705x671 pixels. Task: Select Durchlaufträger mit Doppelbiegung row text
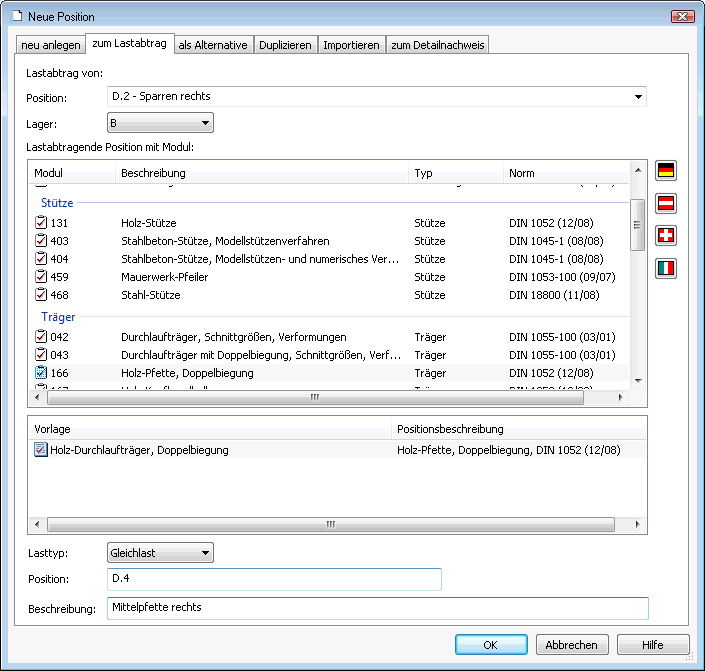261,355
